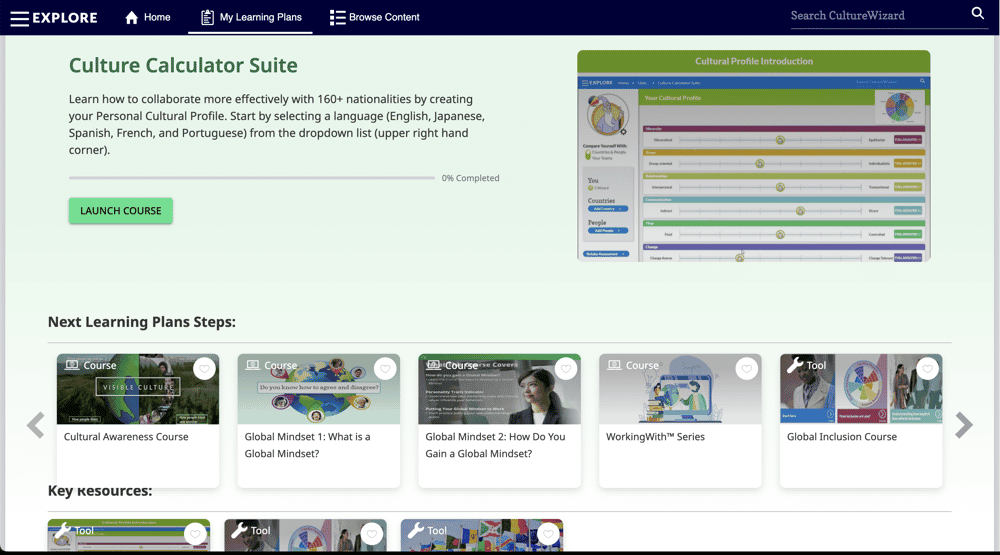
Task: Click the search magnifier icon
Action: click(977, 14)
